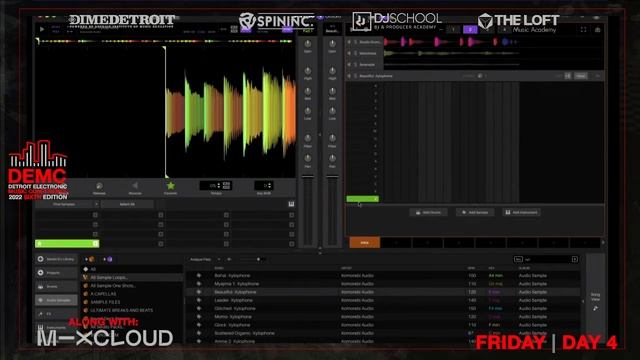Viewport: 640px width, 360px height.
Task: Open the FX sidebar section
Action: click(56, 314)
